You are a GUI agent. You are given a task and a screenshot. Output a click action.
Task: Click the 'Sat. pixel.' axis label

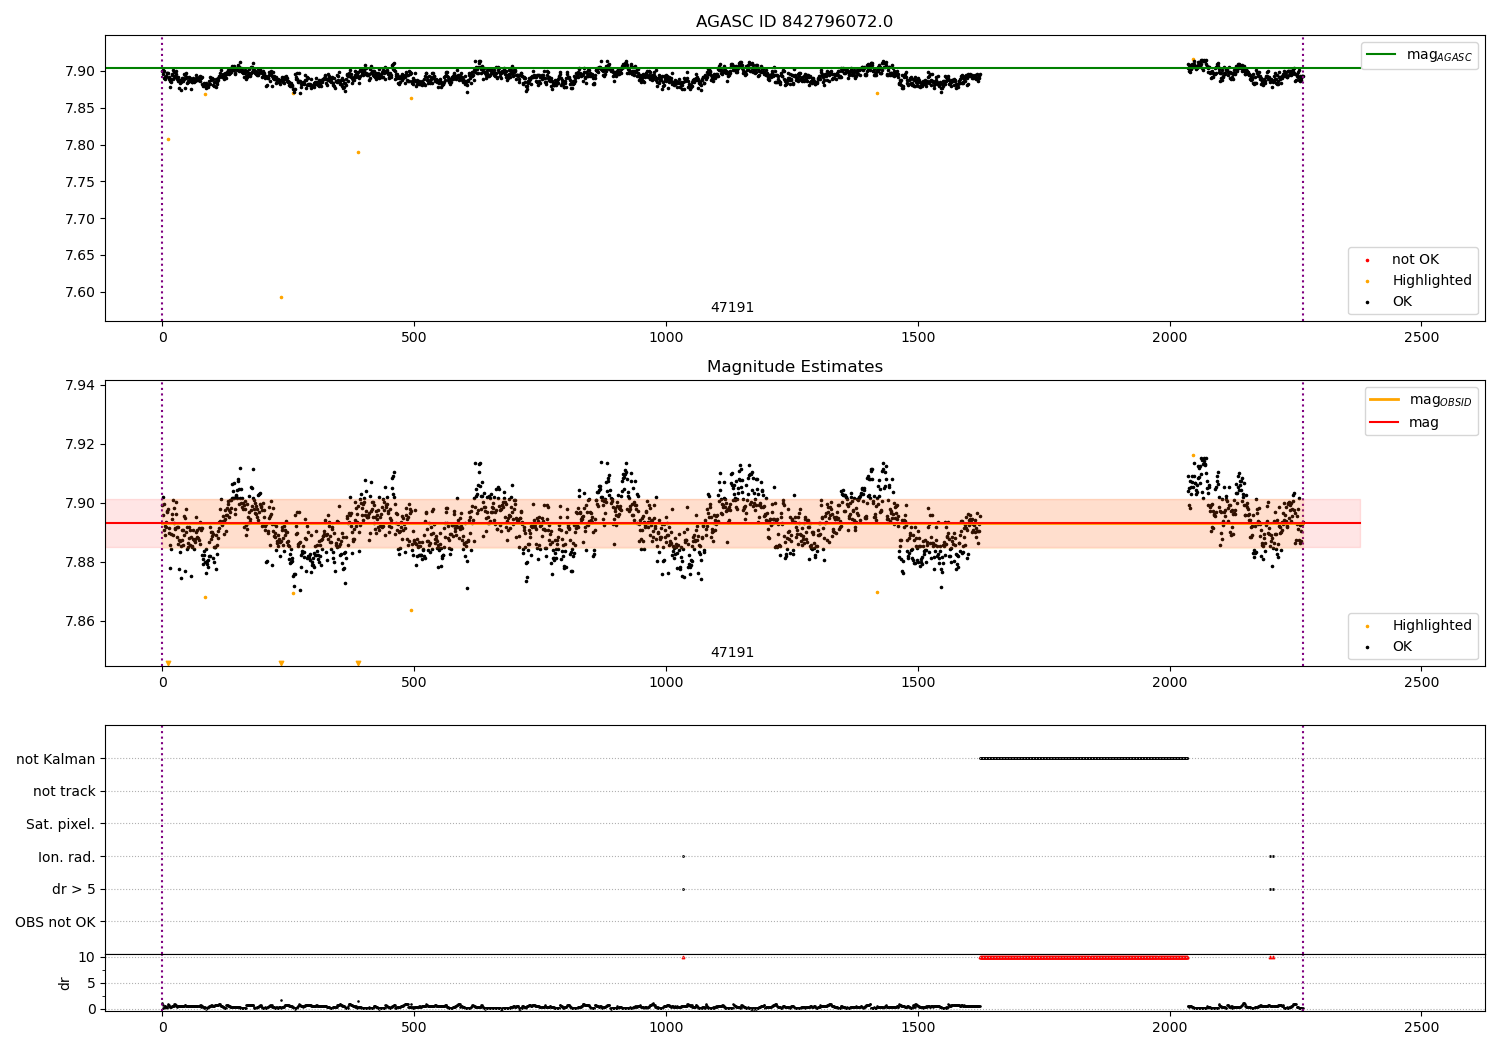tap(61, 825)
